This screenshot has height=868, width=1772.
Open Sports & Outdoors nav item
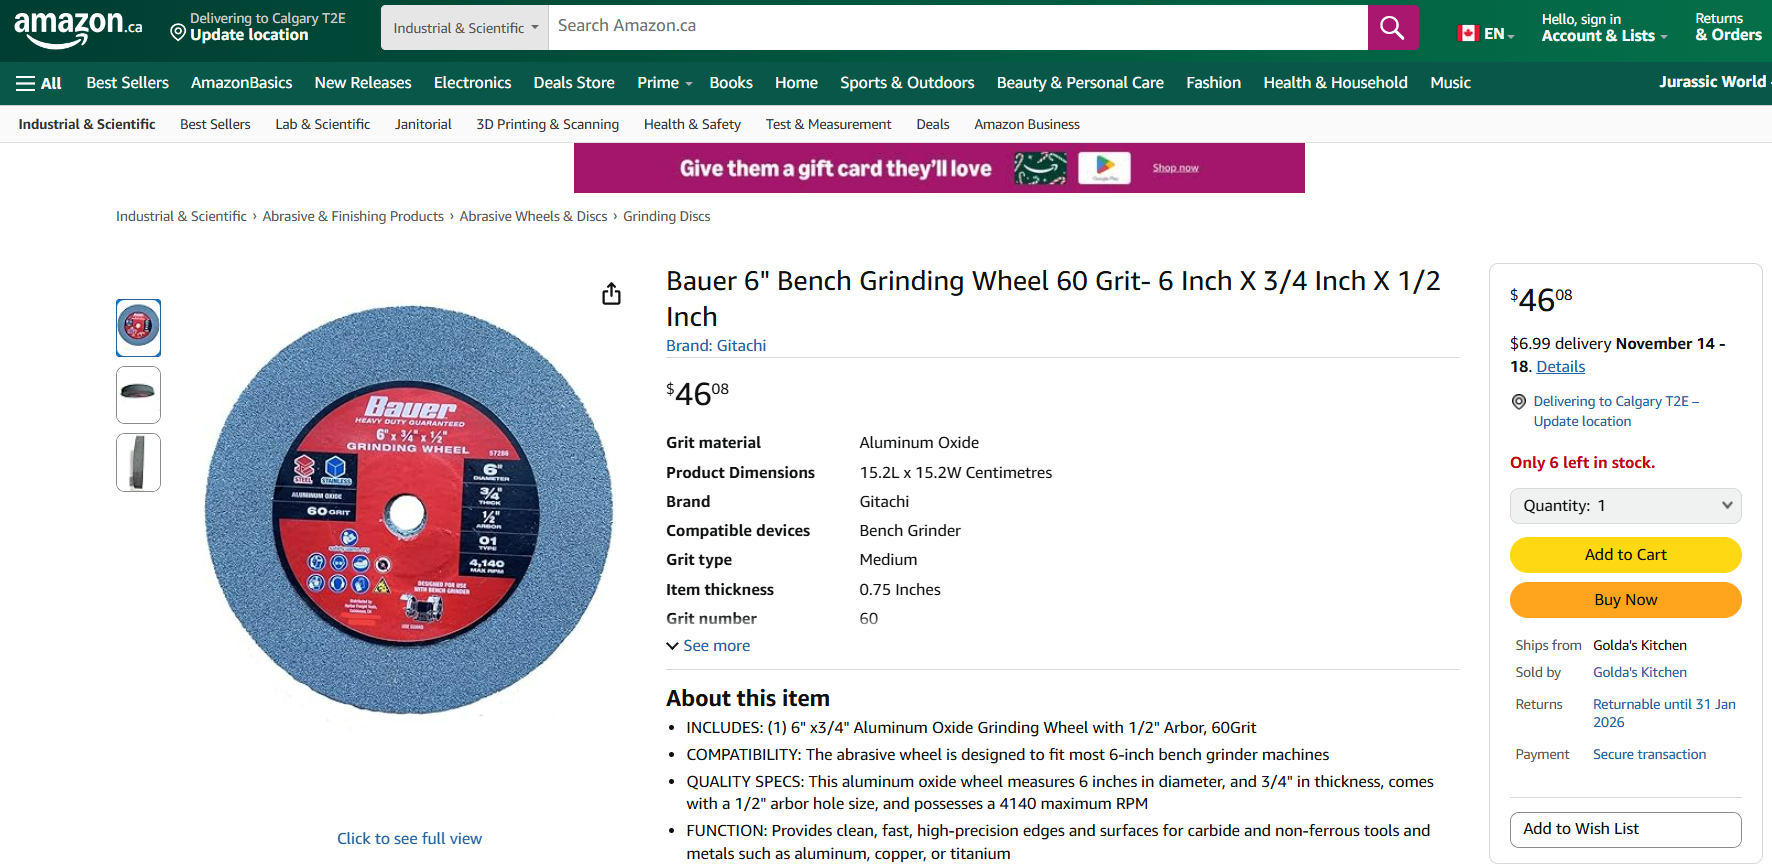(x=907, y=83)
